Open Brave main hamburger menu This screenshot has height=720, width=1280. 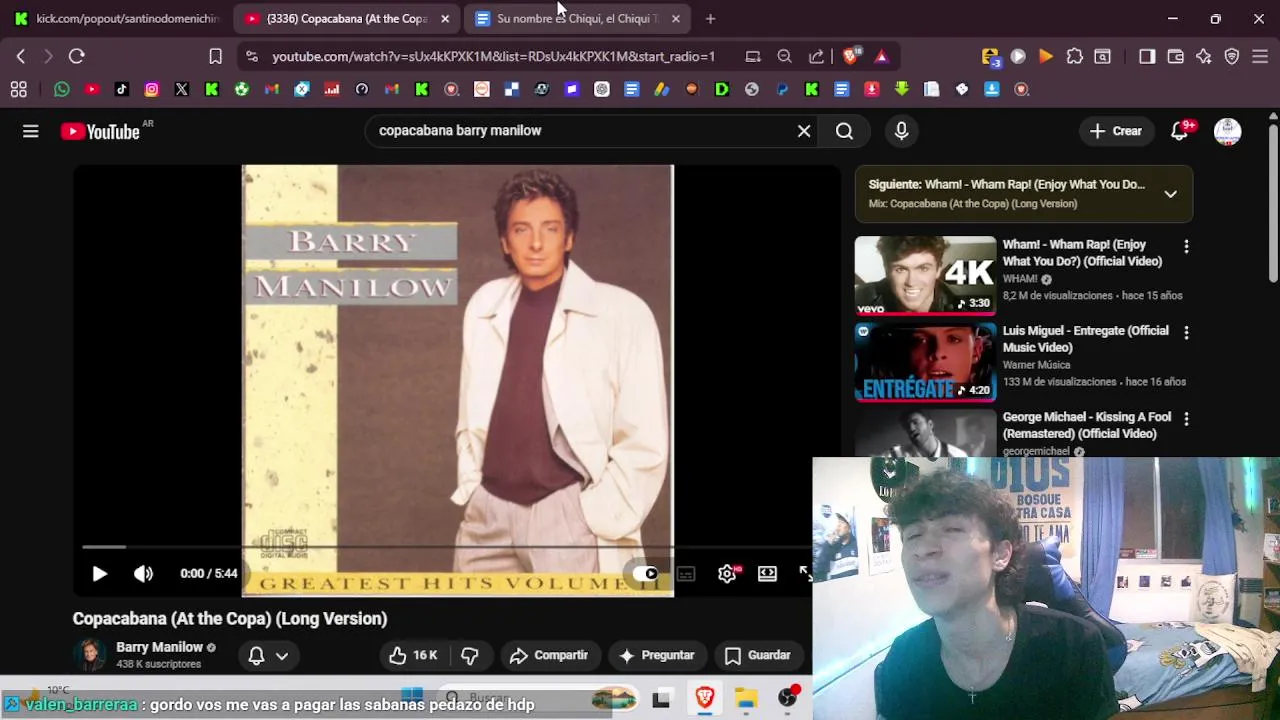coord(1260,56)
